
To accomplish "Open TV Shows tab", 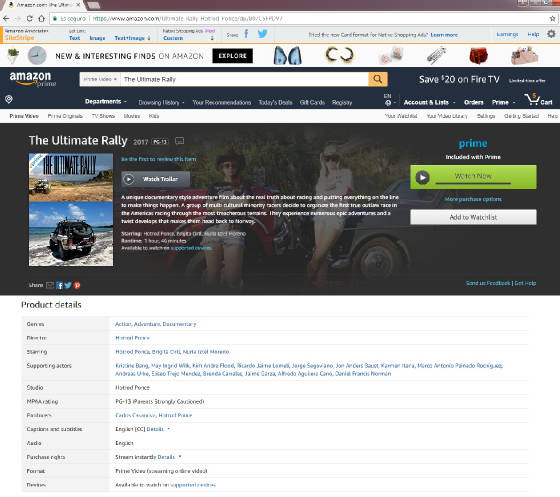I will point(103,116).
